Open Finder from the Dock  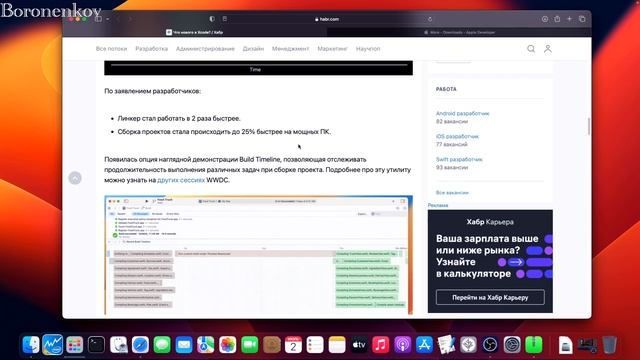31,345
